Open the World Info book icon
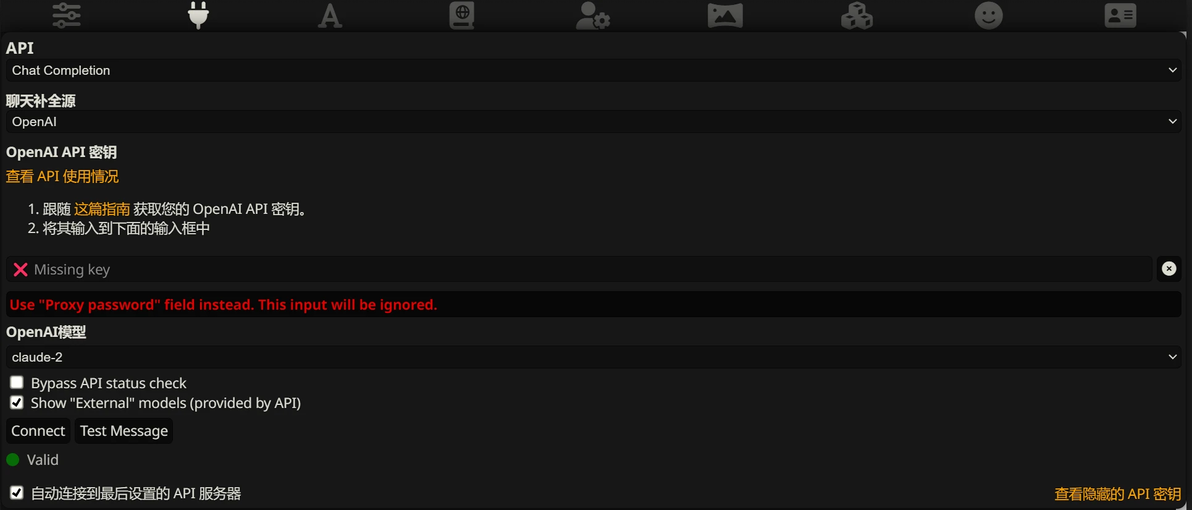The height and width of the screenshot is (510, 1192). coord(461,15)
